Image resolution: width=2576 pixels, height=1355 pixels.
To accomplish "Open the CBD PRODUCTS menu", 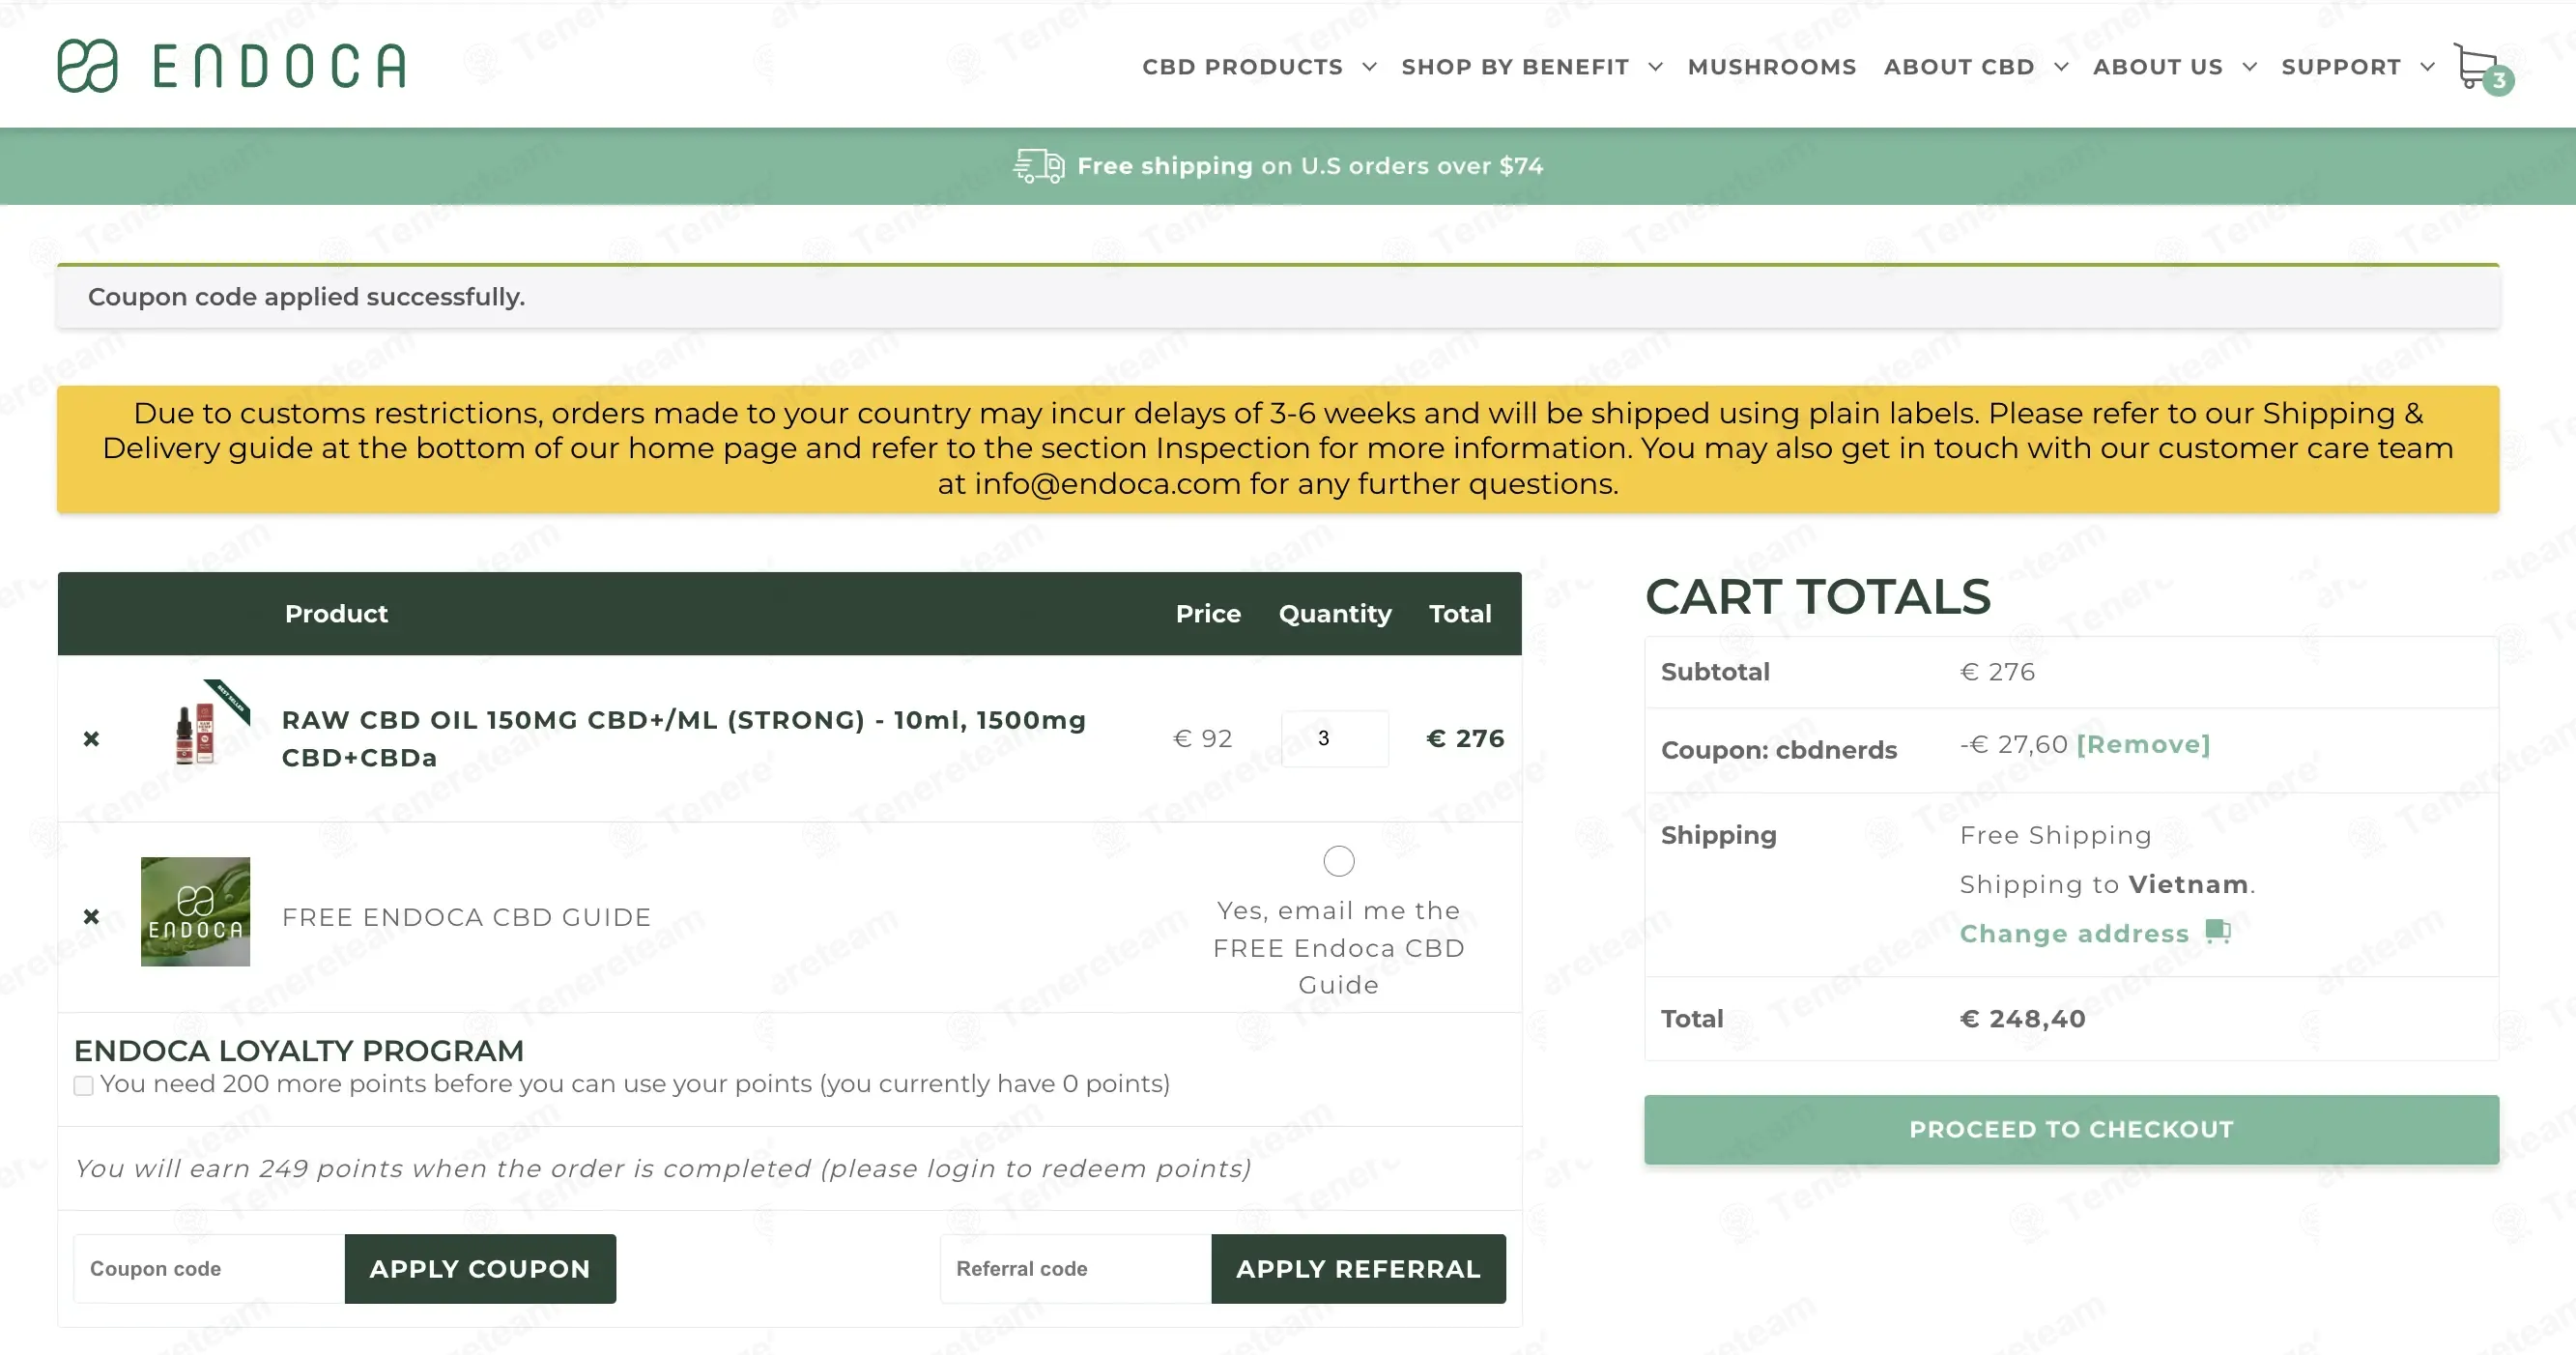I will pyautogui.click(x=1242, y=67).
